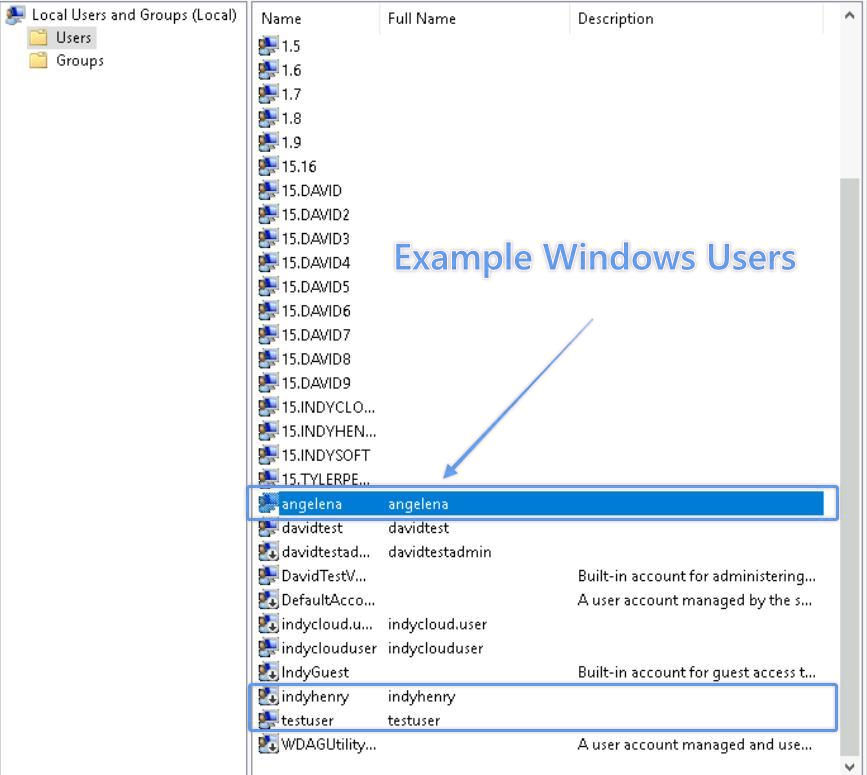Viewport: 867px width, 775px height.
Task: Select user 15.DAVID7 by name
Action: pos(316,335)
